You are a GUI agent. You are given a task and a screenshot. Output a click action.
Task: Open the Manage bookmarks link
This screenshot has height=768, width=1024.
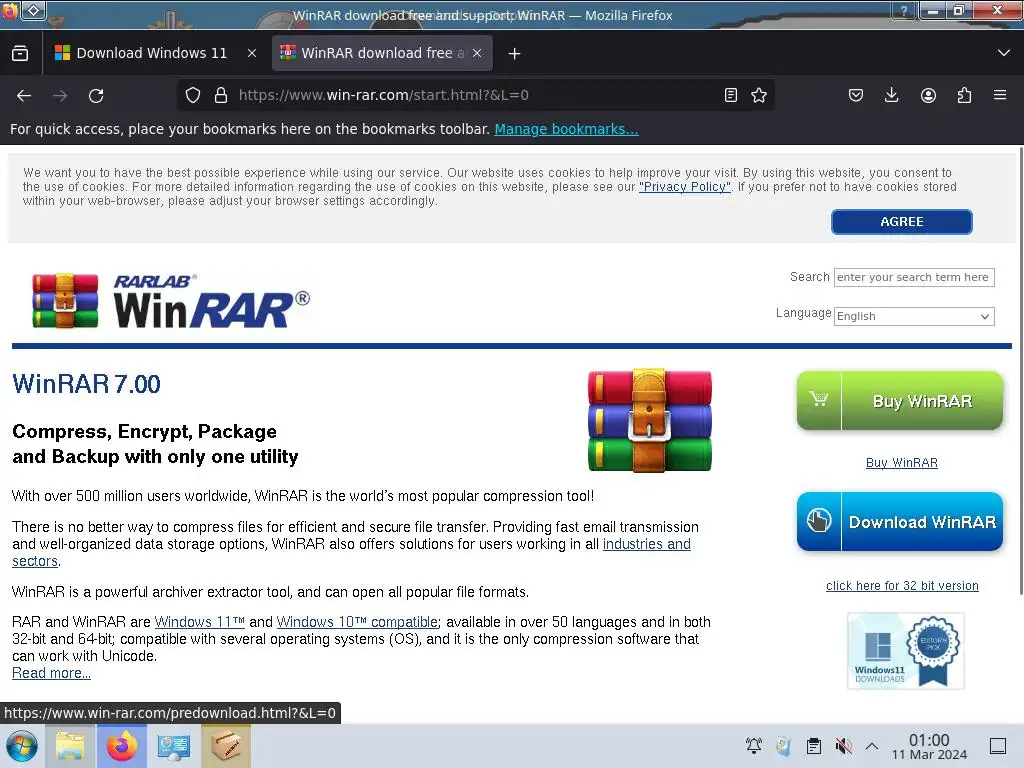(x=566, y=129)
